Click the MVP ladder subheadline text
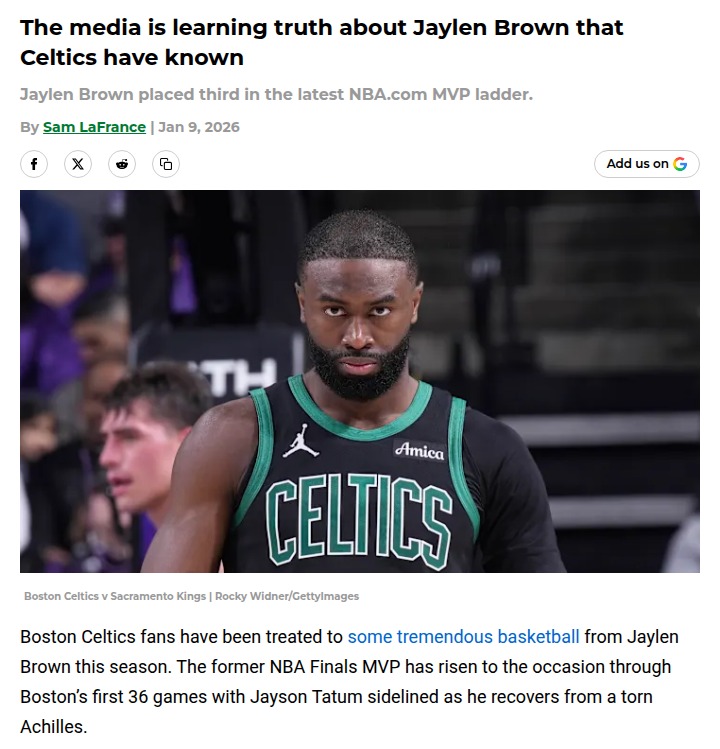The image size is (720, 749). [276, 94]
